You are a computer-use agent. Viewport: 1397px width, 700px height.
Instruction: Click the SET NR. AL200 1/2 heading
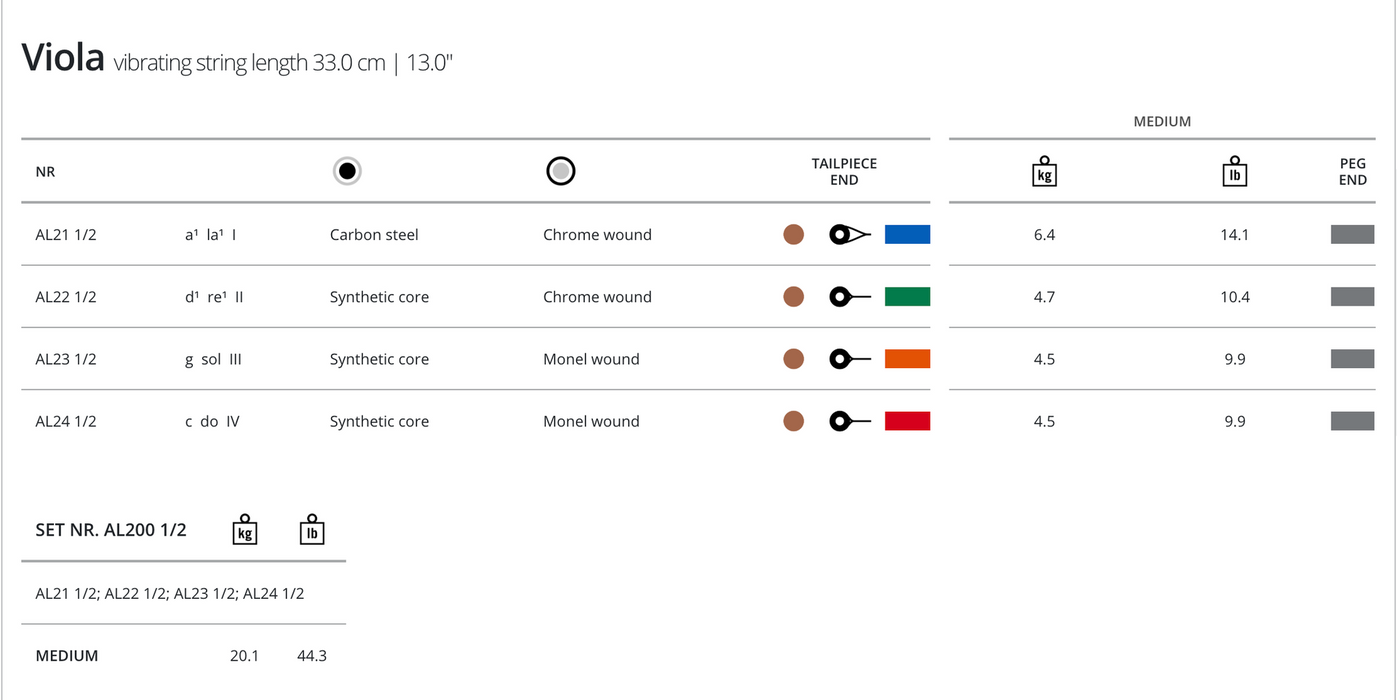click(111, 530)
